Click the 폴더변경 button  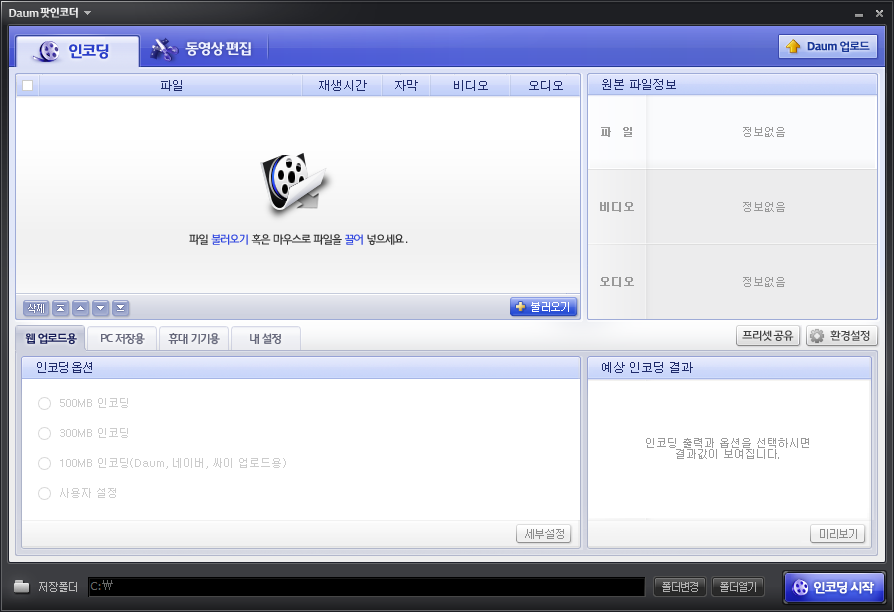(680, 586)
